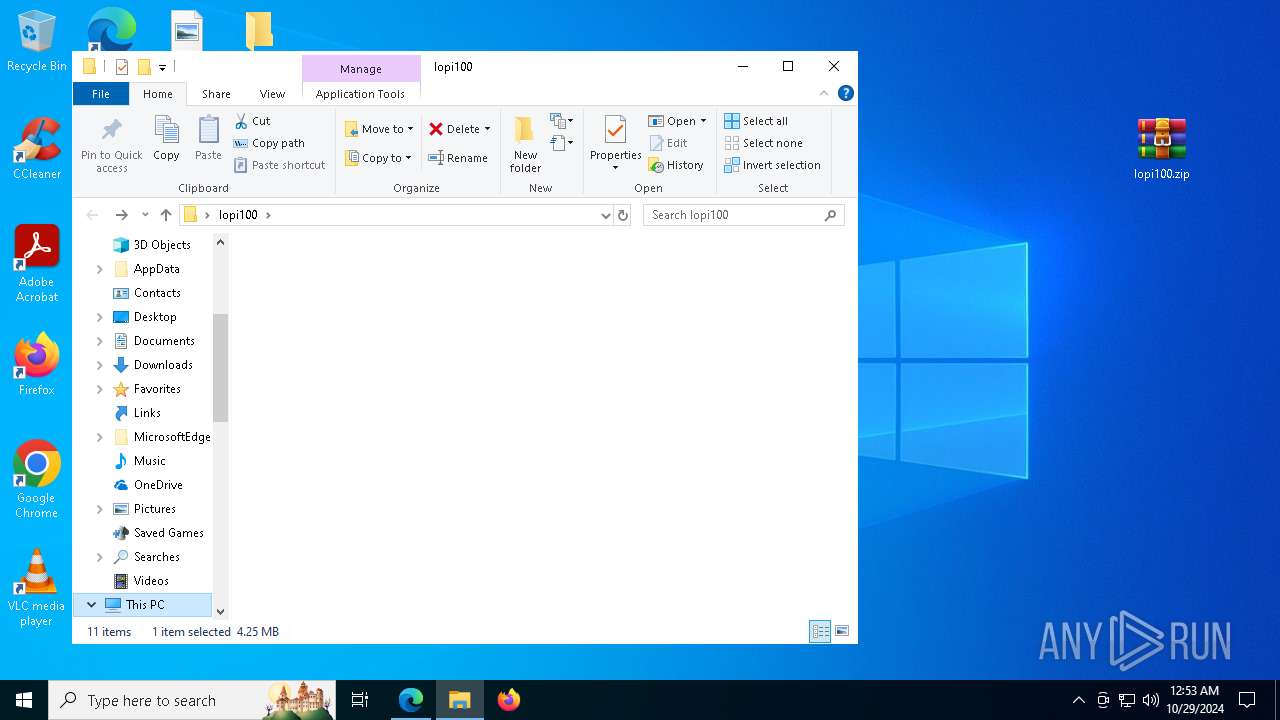Open the Windows Start menu
1280x720 pixels.
pyautogui.click(x=24, y=700)
